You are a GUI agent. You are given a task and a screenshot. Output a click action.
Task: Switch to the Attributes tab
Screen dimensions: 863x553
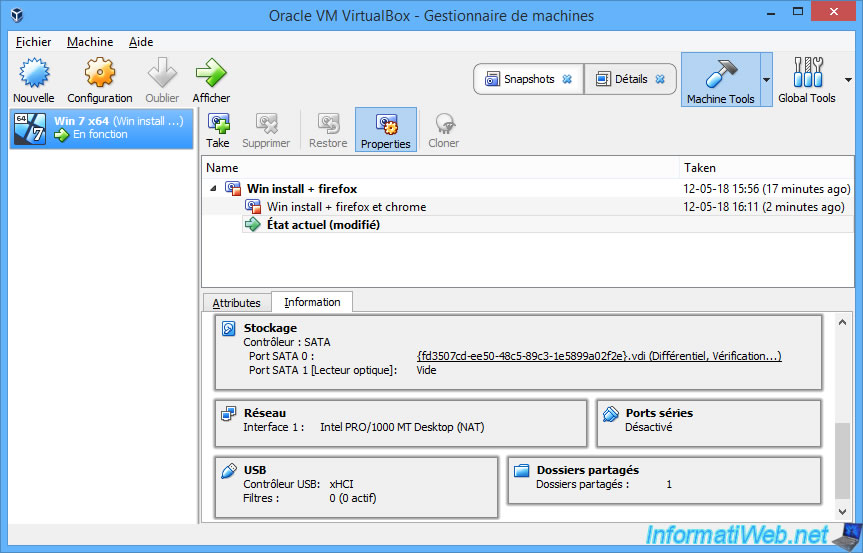click(236, 303)
